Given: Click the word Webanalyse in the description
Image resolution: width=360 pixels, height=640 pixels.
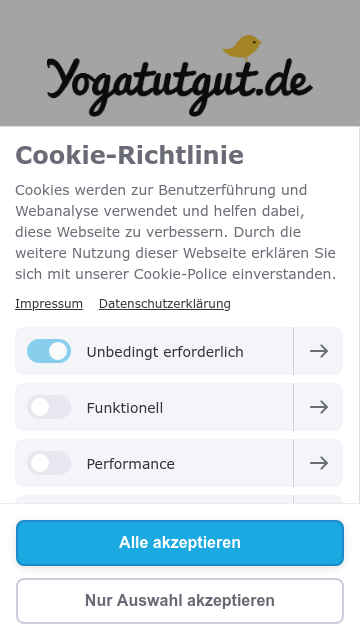Looking at the screenshot, I should (x=57, y=211).
